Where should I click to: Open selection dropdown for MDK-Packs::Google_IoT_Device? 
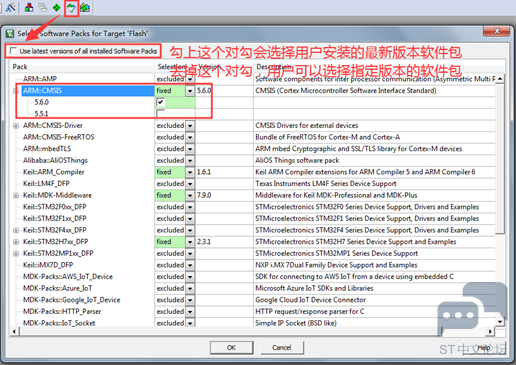pos(190,300)
